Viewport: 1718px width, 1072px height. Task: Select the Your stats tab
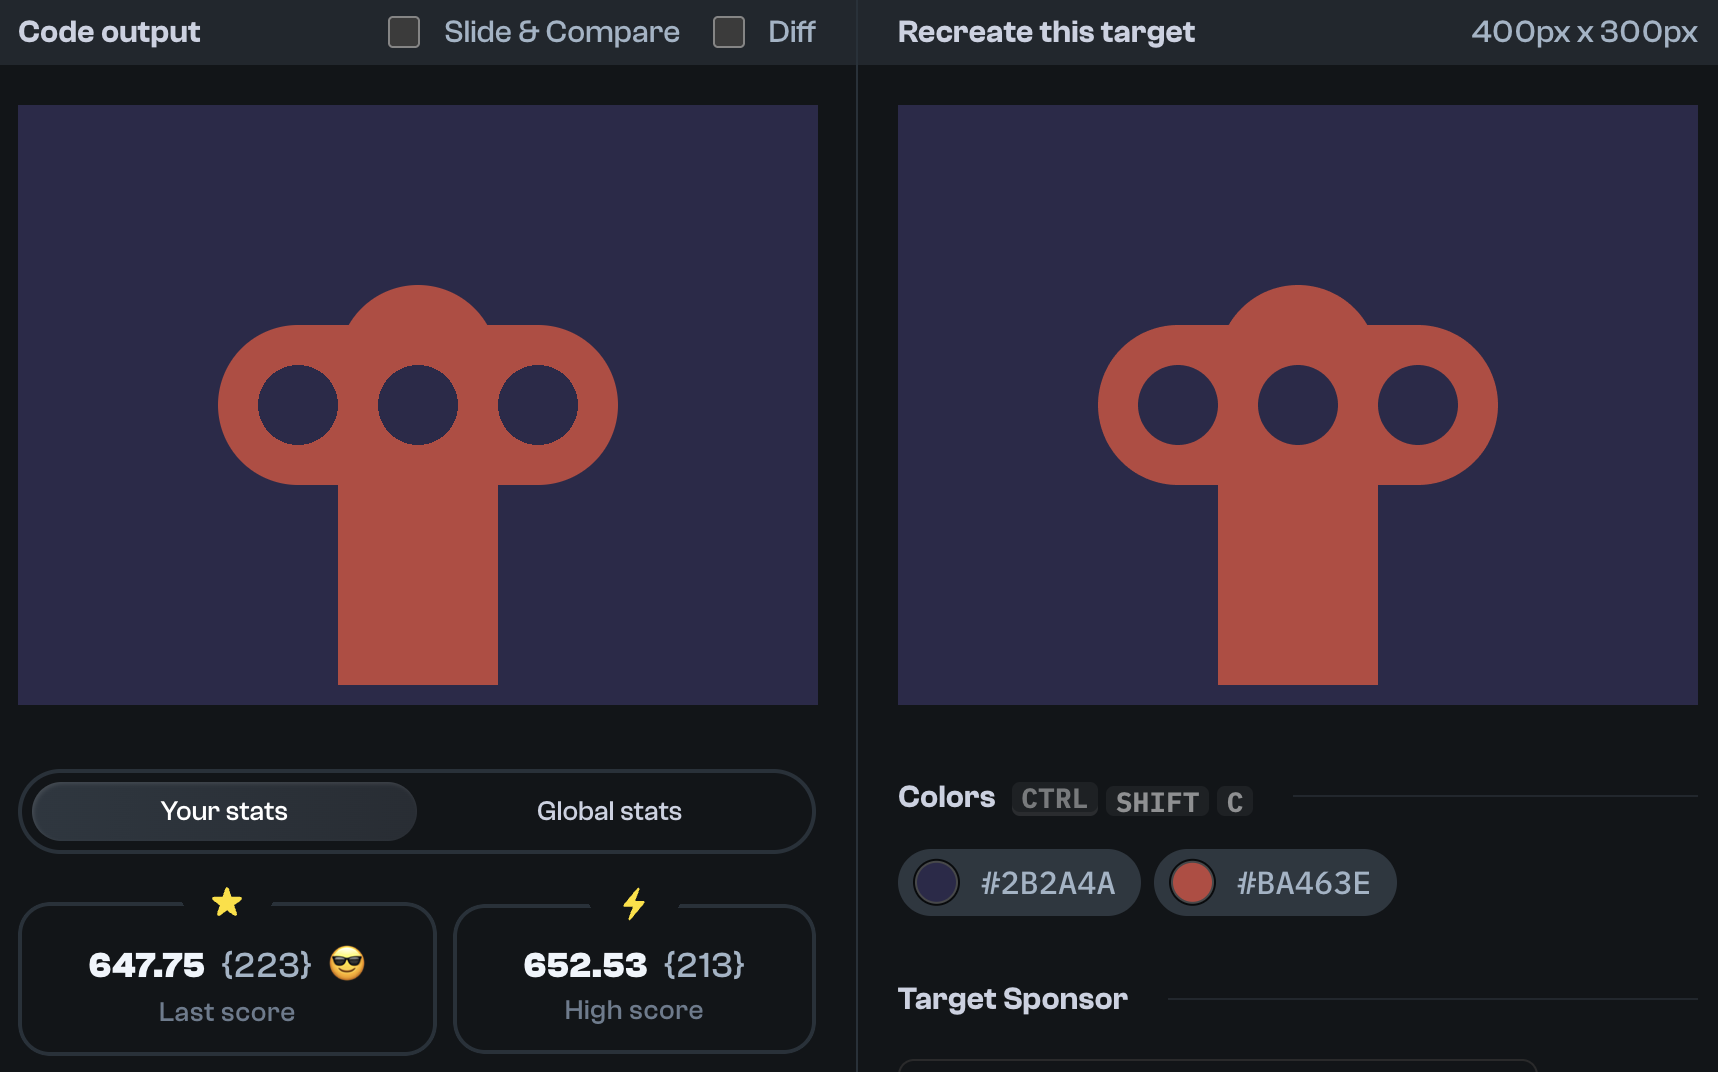click(x=223, y=811)
